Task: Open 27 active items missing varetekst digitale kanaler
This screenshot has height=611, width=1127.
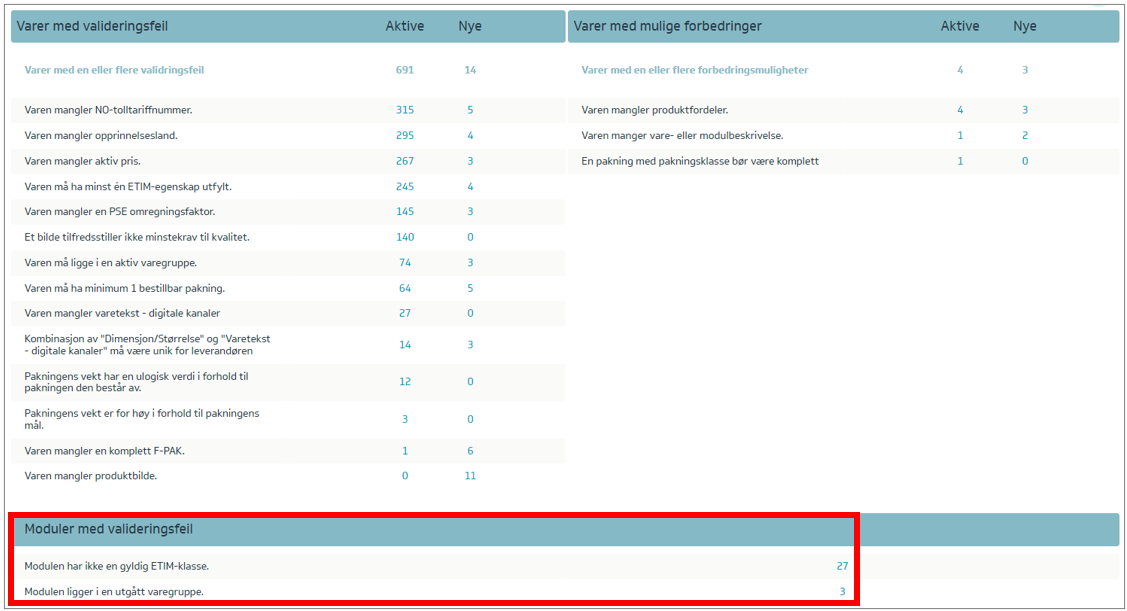Action: coord(404,313)
